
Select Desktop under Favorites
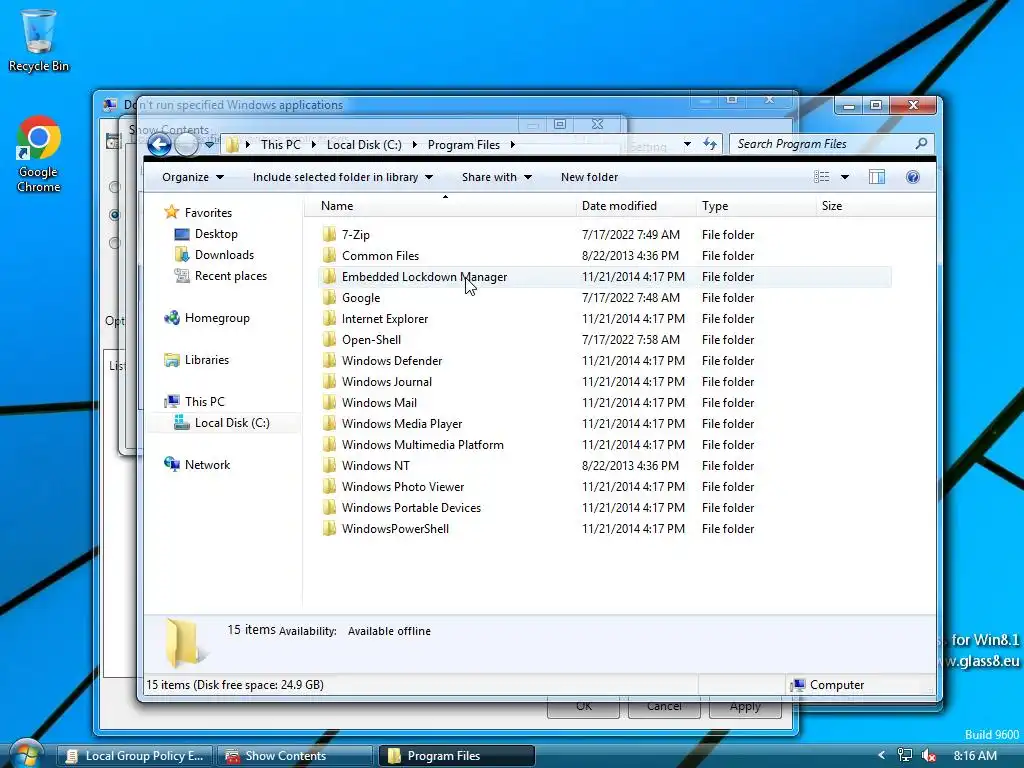(206, 234)
